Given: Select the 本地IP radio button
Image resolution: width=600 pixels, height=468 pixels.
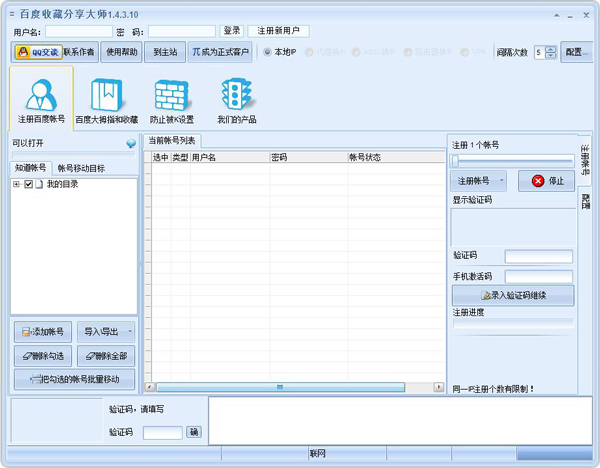Looking at the screenshot, I should tap(267, 52).
